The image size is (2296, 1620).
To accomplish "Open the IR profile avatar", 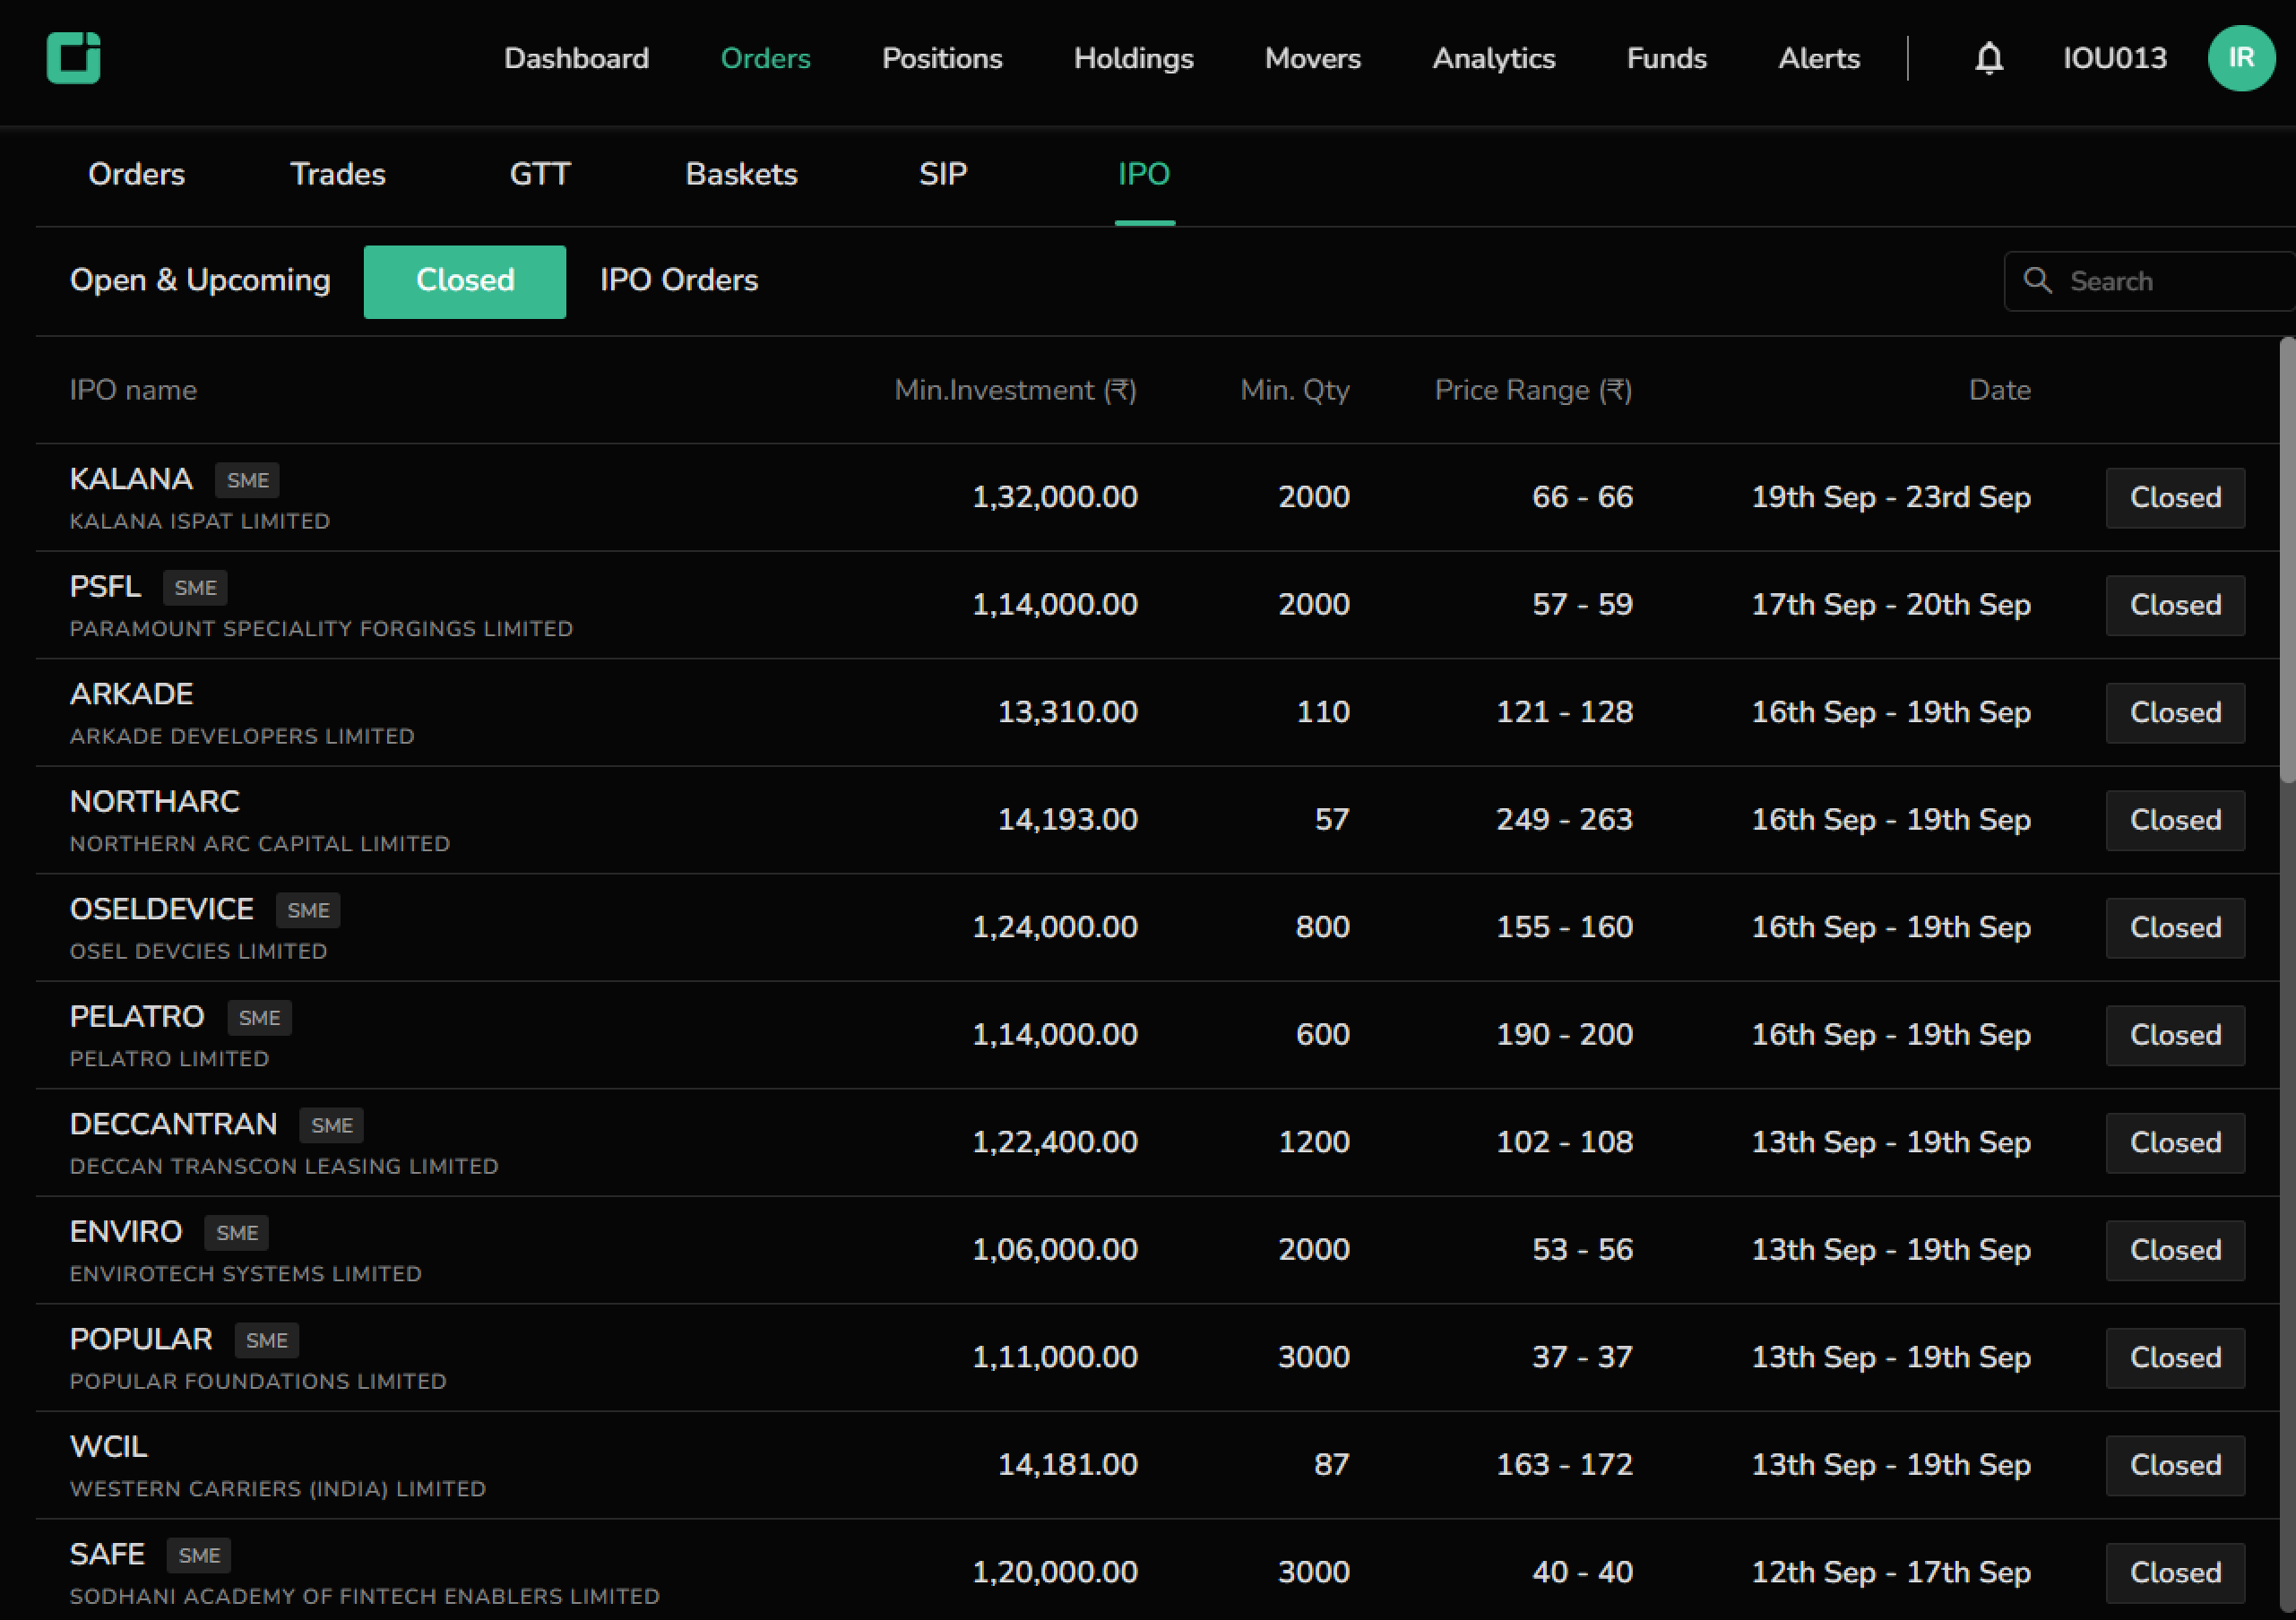I will (x=2241, y=58).
